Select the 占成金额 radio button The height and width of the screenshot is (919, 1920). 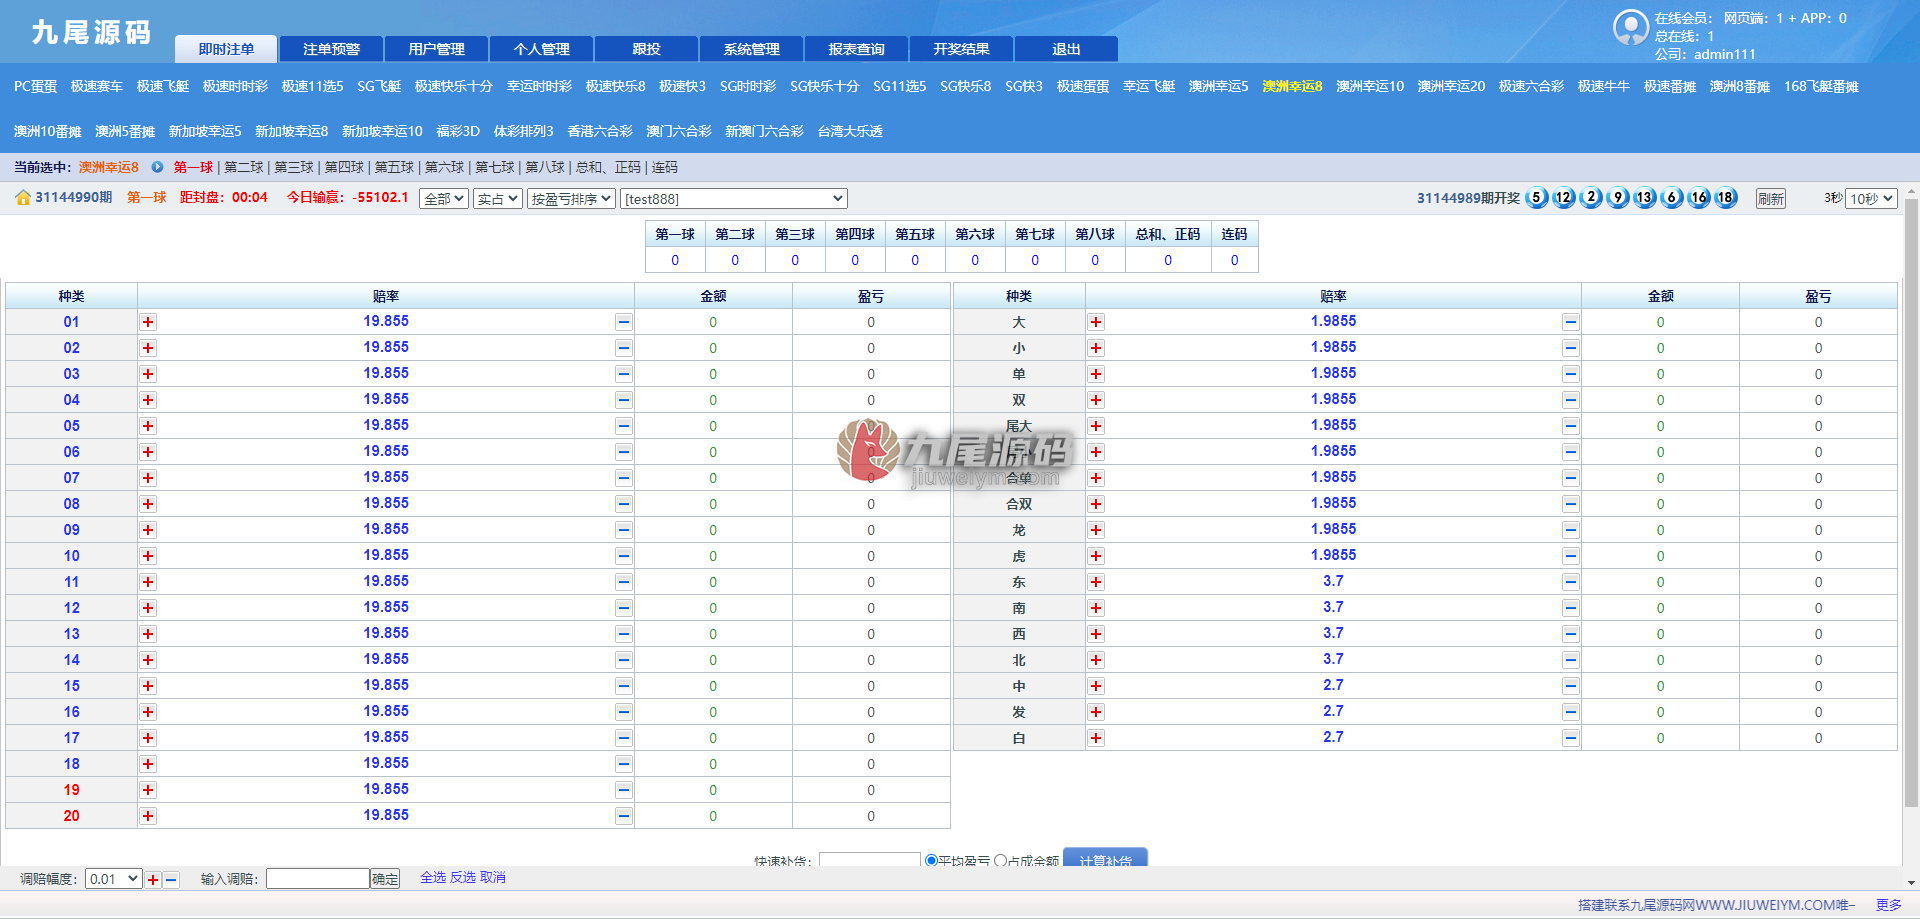click(x=1000, y=860)
